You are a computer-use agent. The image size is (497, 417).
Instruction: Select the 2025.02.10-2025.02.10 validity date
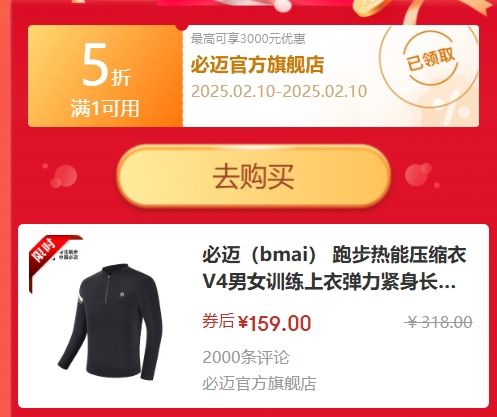click(279, 91)
